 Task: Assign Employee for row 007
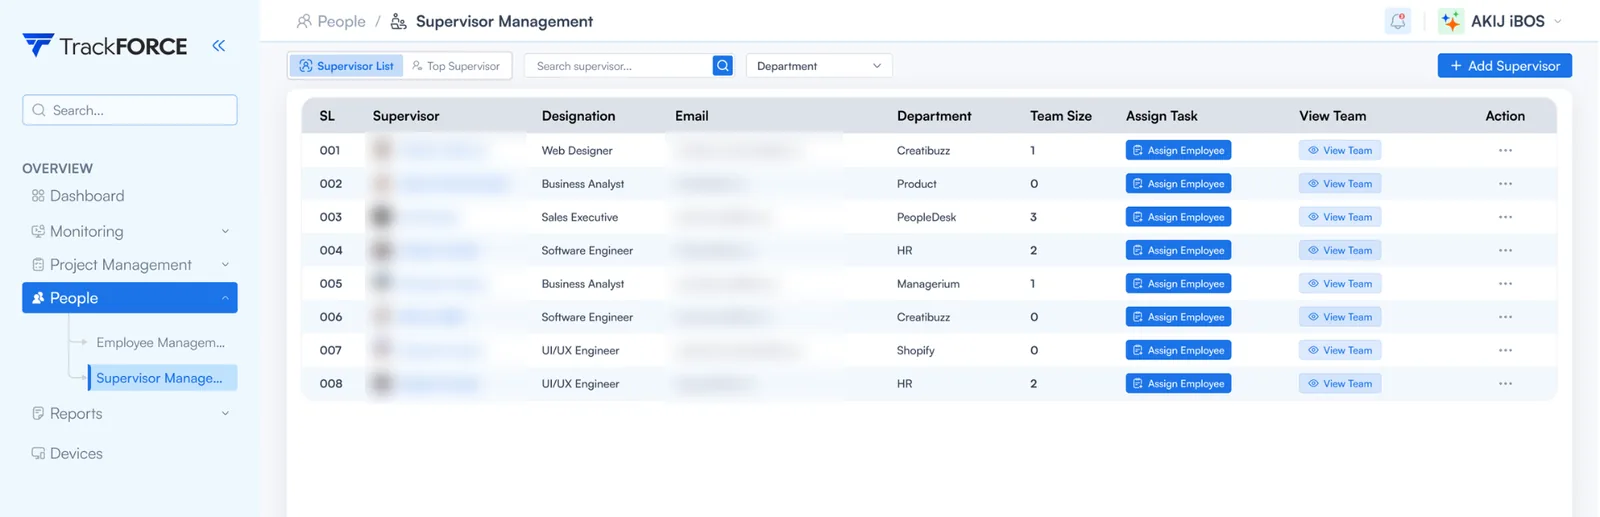[1178, 350]
